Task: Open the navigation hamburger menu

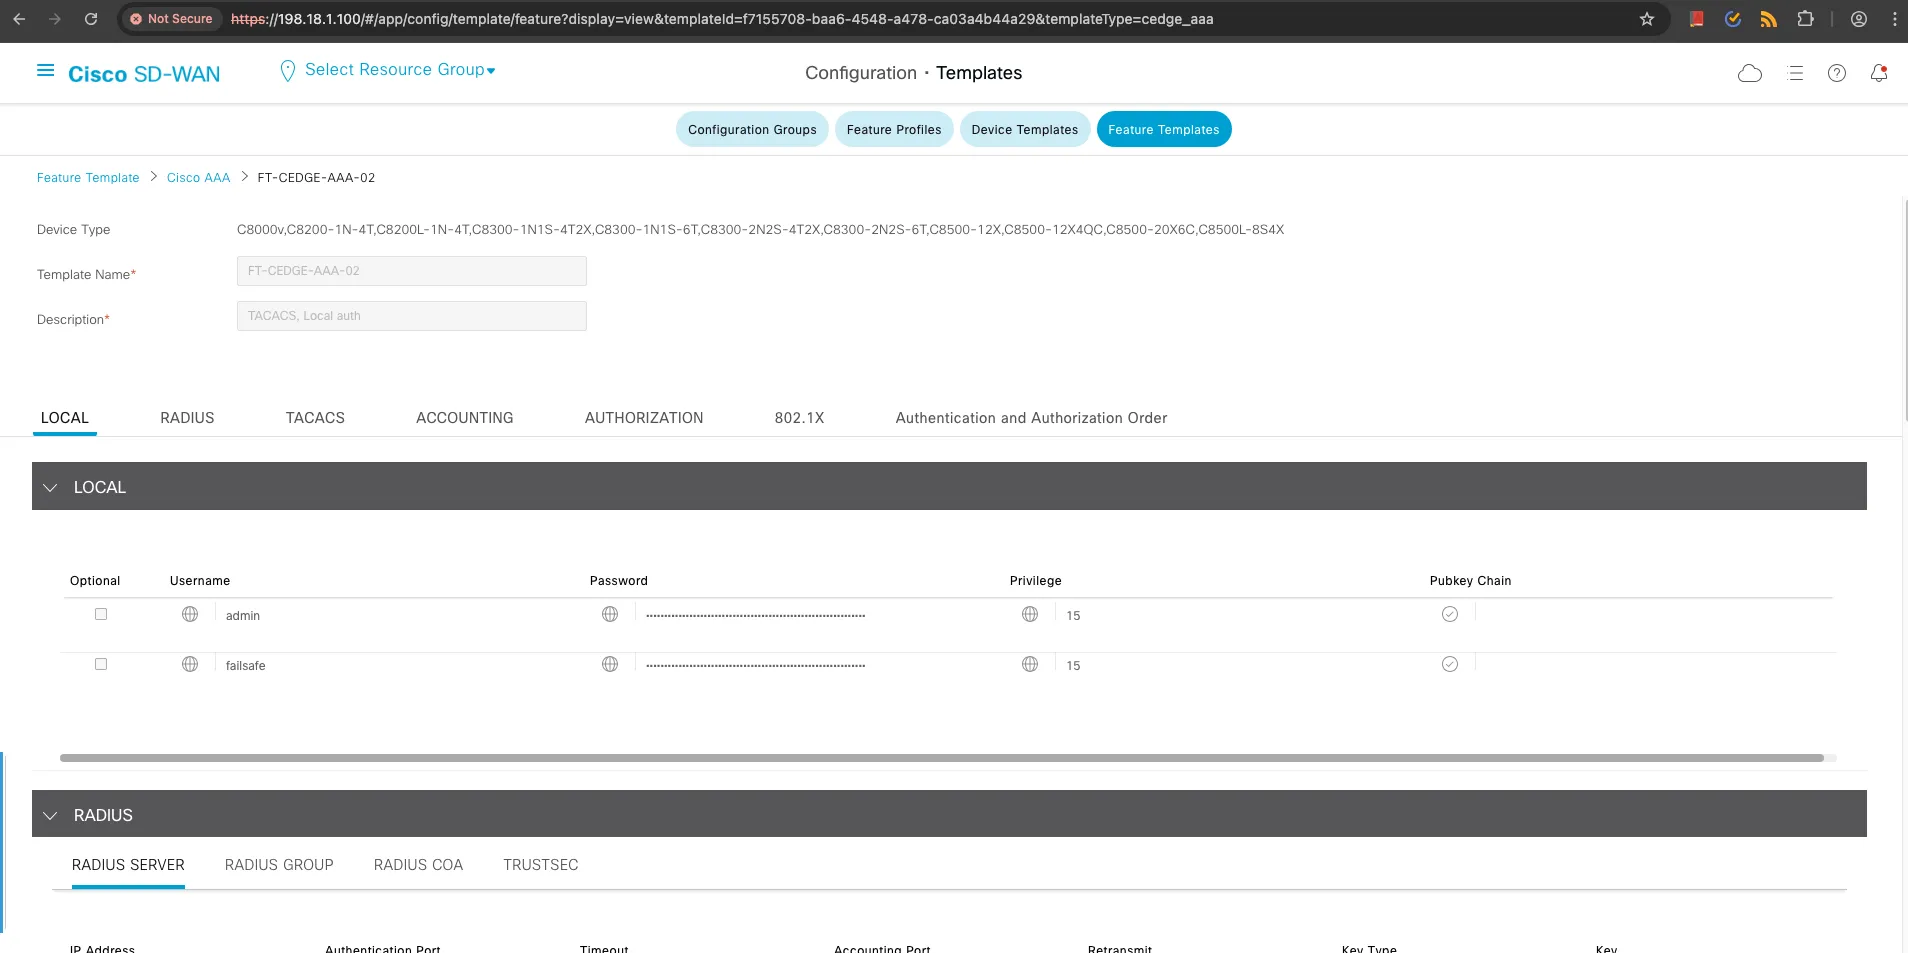Action: pos(45,71)
